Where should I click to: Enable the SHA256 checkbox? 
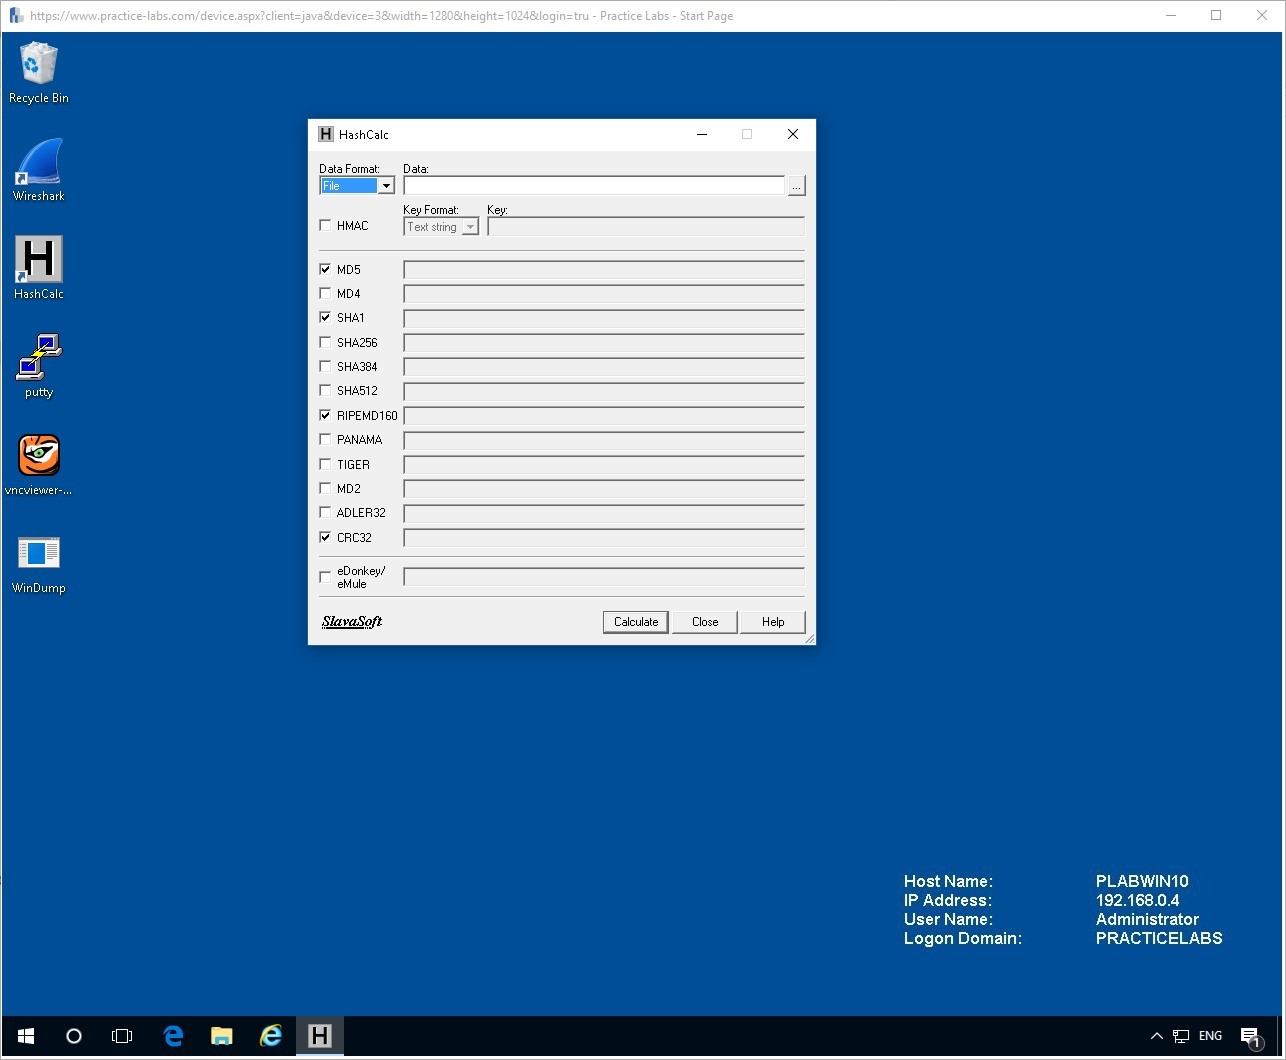pyautogui.click(x=325, y=341)
